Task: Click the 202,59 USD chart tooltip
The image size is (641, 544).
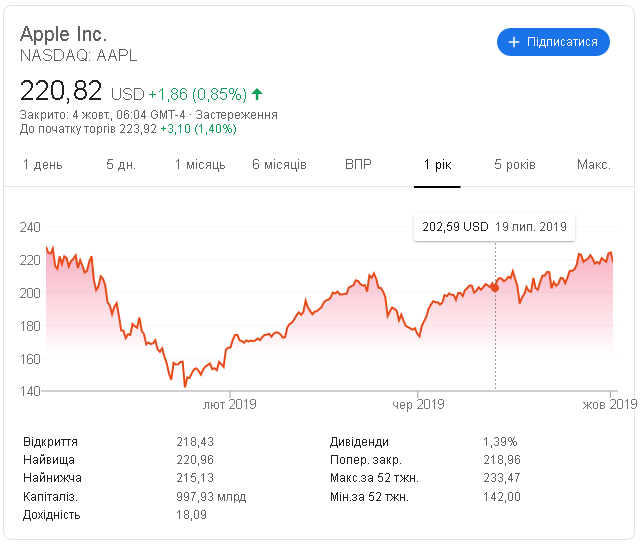Action: tap(494, 227)
